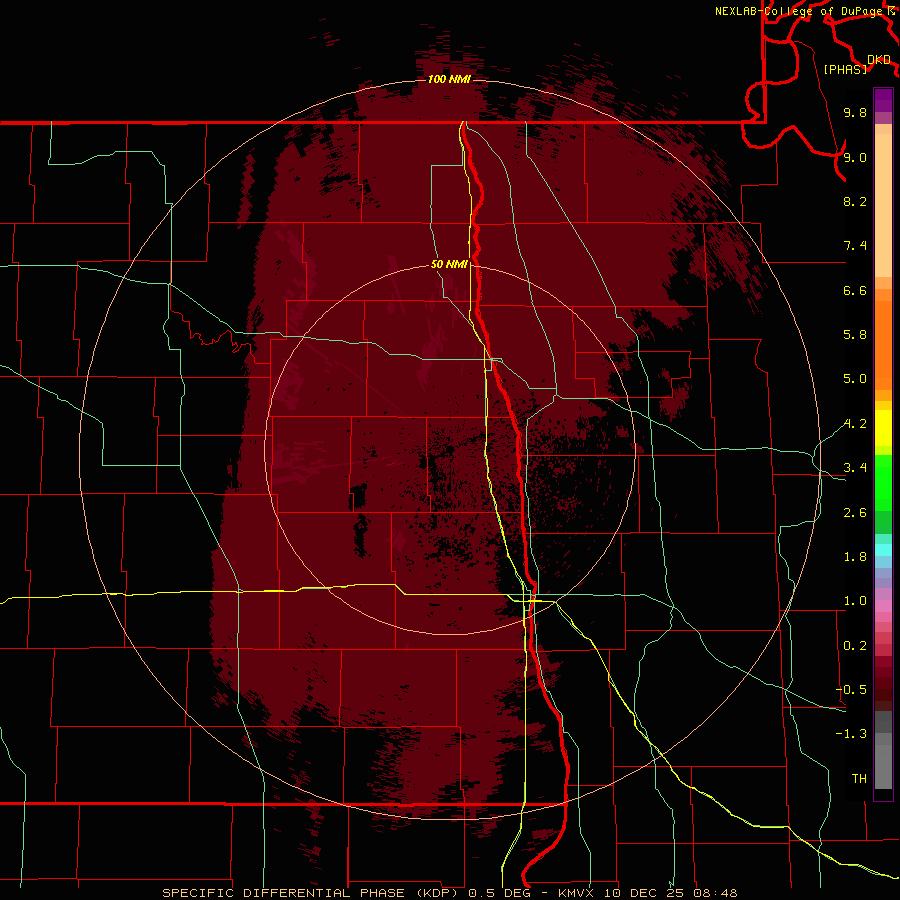Click the 9.0 color scale value
Screen dimensions: 900x900
click(x=855, y=157)
